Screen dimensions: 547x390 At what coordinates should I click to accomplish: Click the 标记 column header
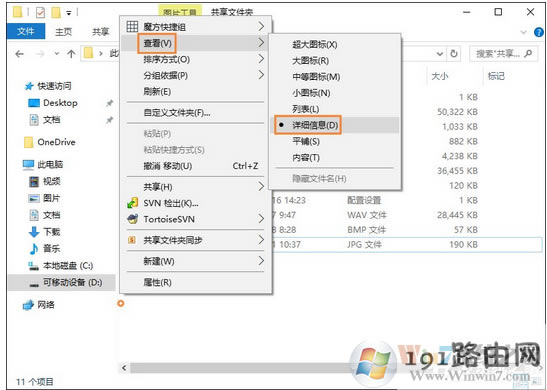496,76
